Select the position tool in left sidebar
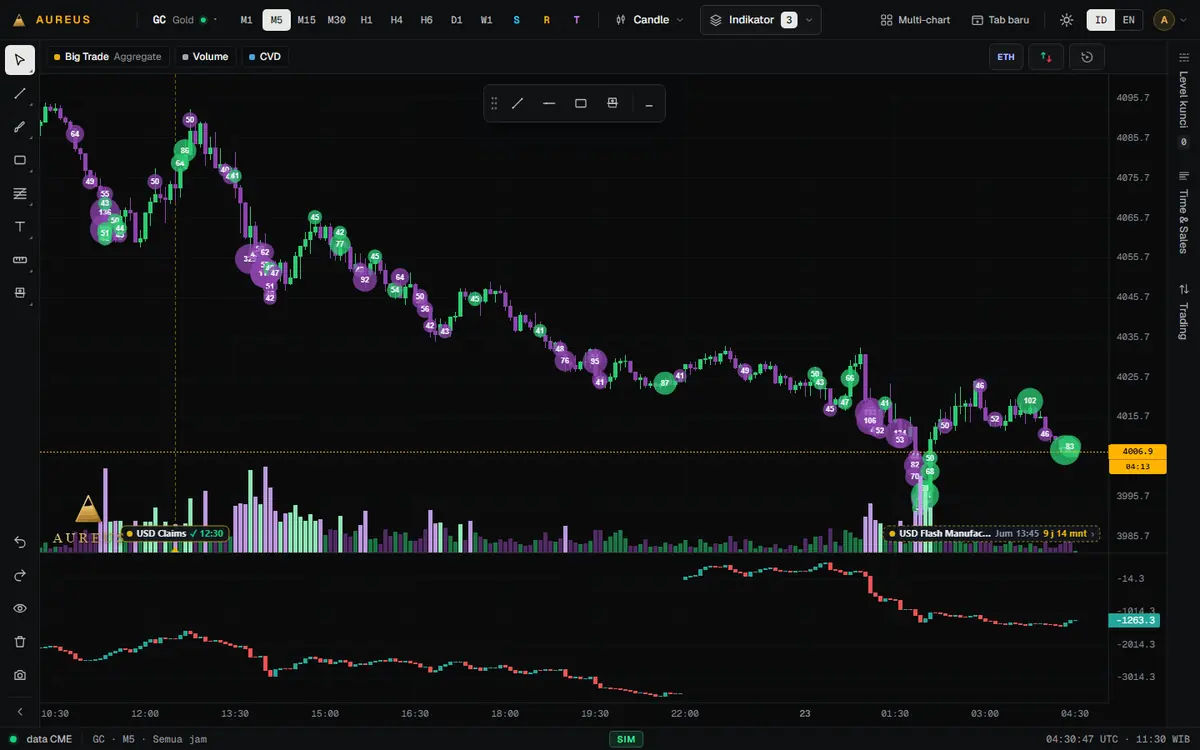This screenshot has width=1200, height=750. (x=20, y=293)
